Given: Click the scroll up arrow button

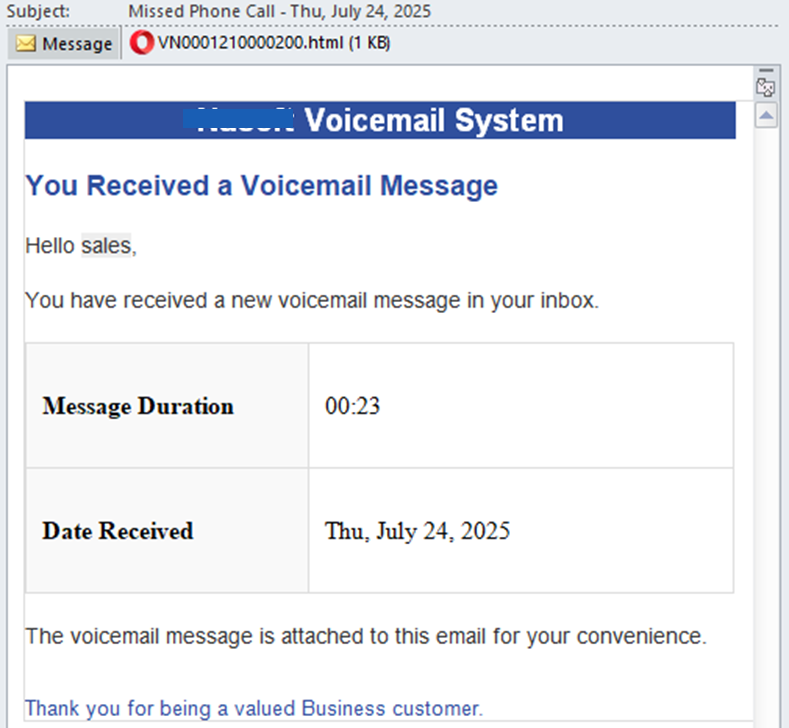Looking at the screenshot, I should 766,116.
